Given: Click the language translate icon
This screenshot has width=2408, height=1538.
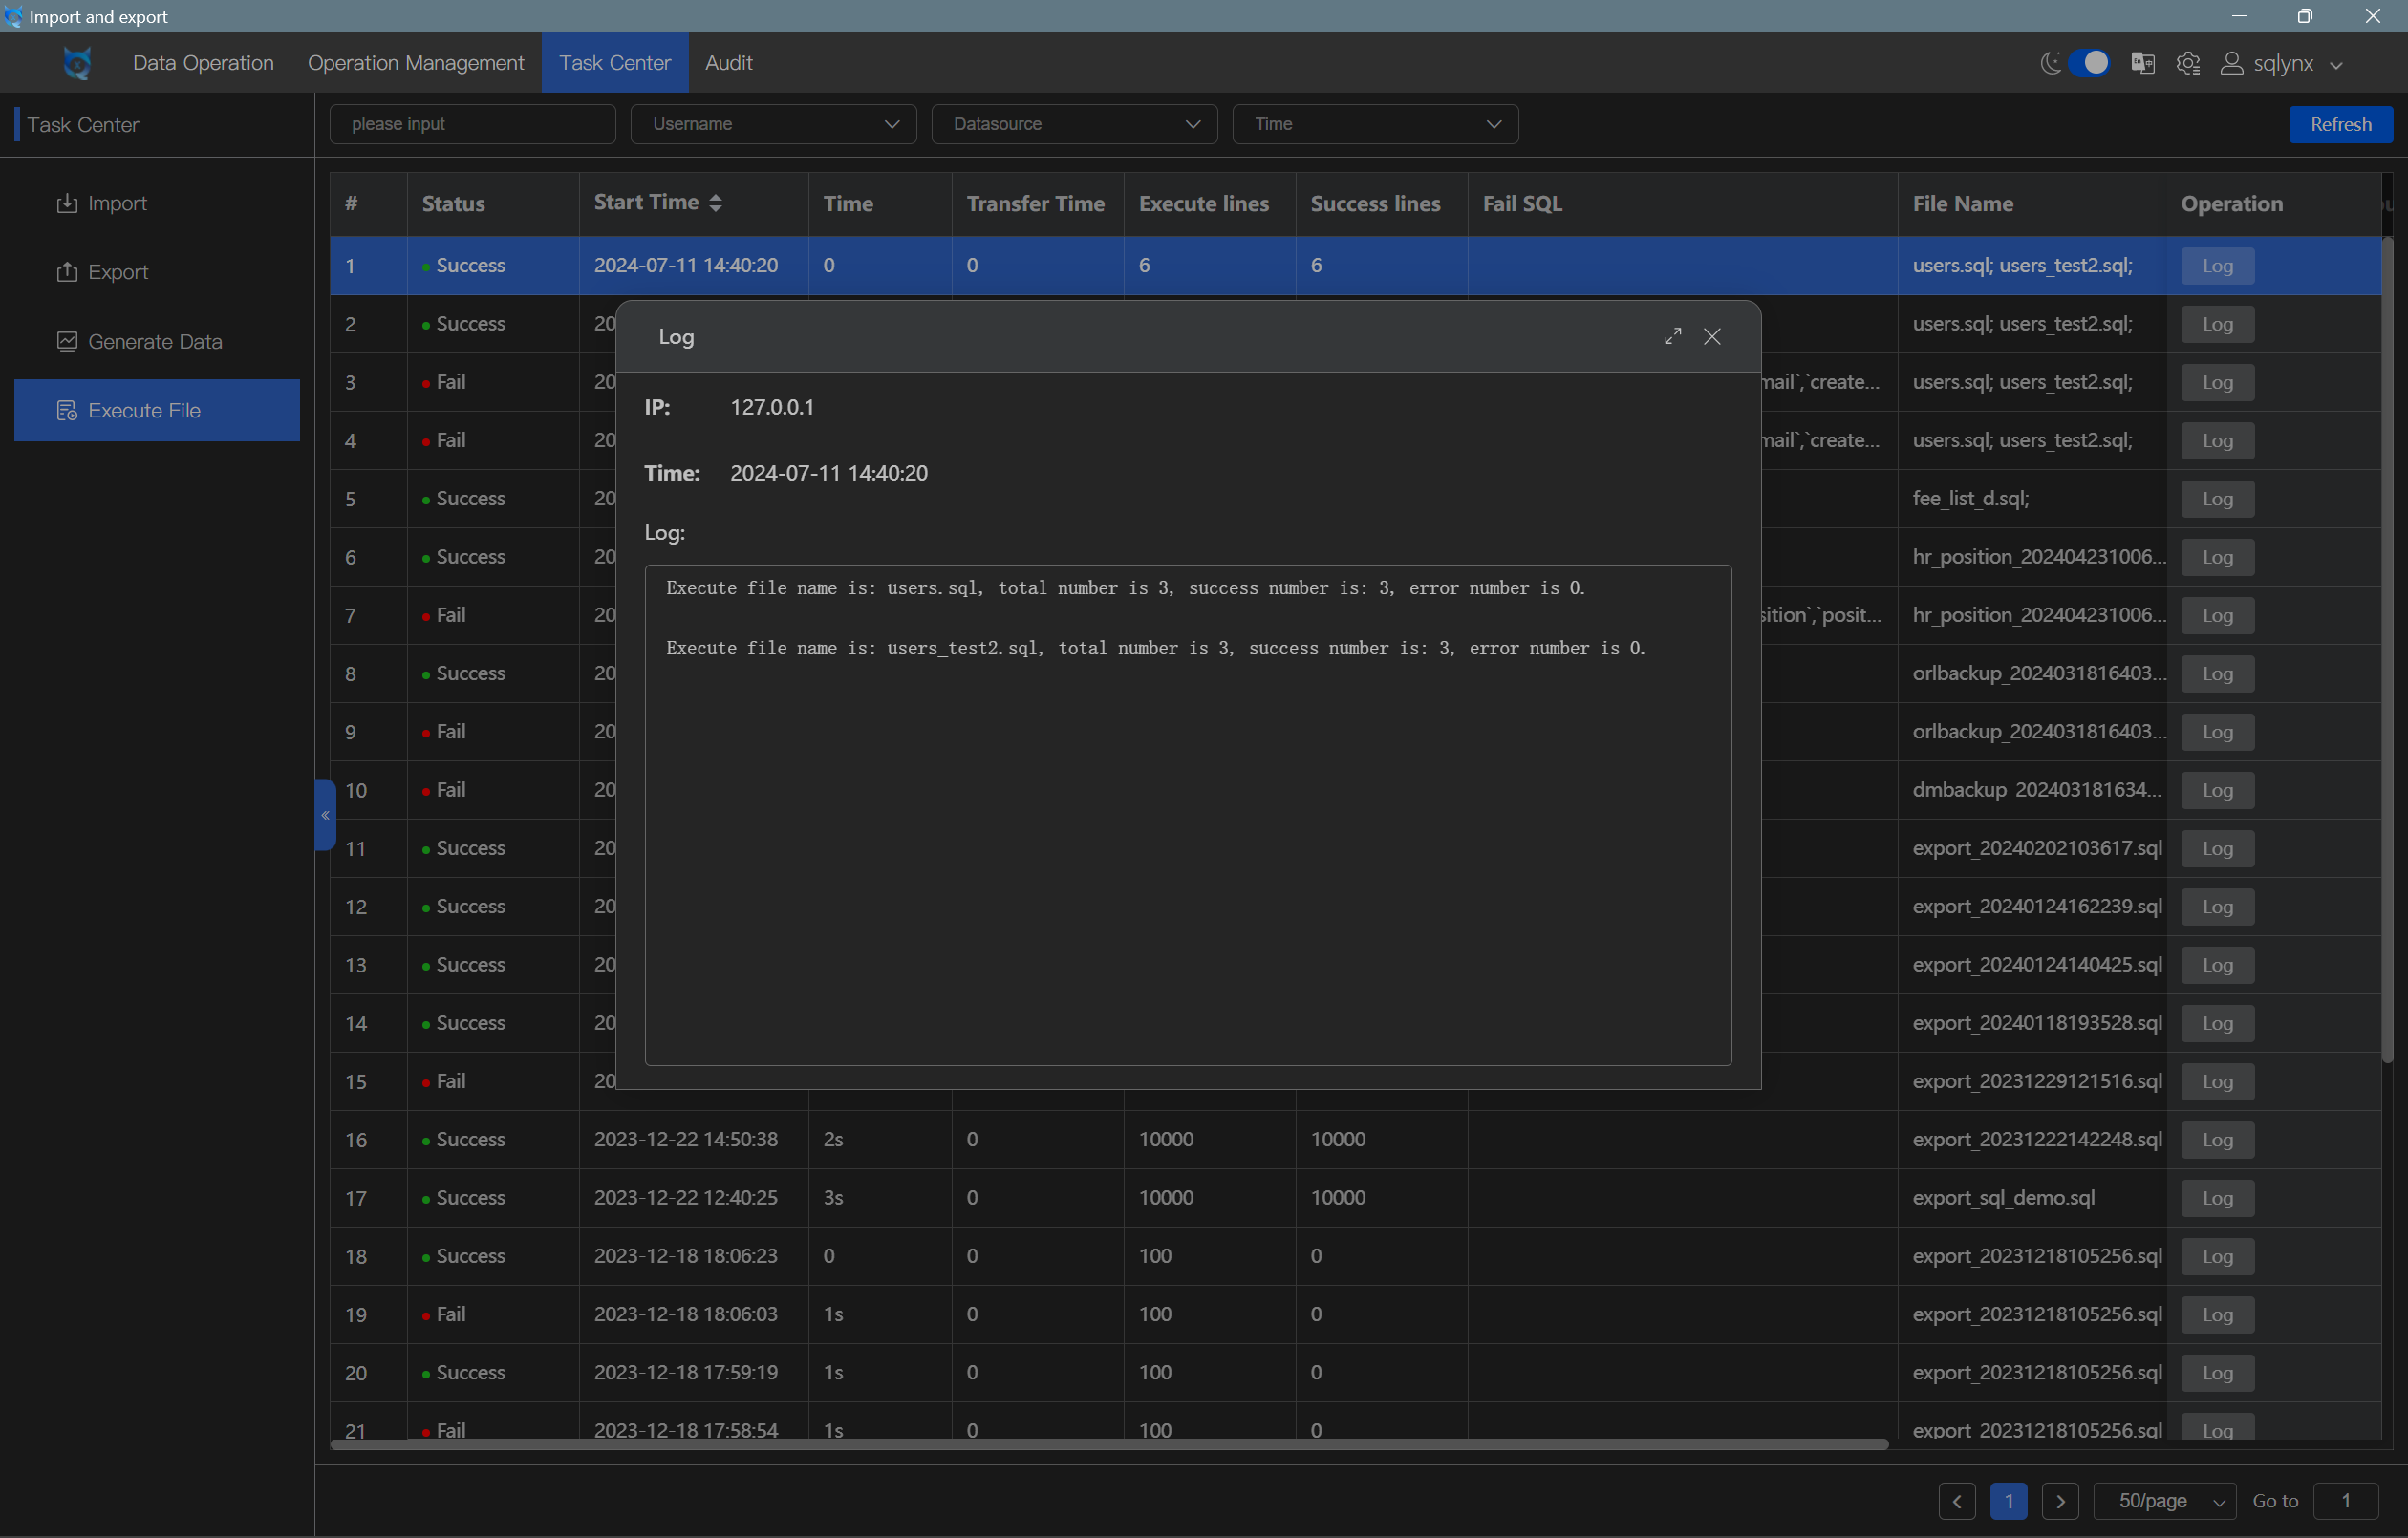Looking at the screenshot, I should click(2142, 64).
